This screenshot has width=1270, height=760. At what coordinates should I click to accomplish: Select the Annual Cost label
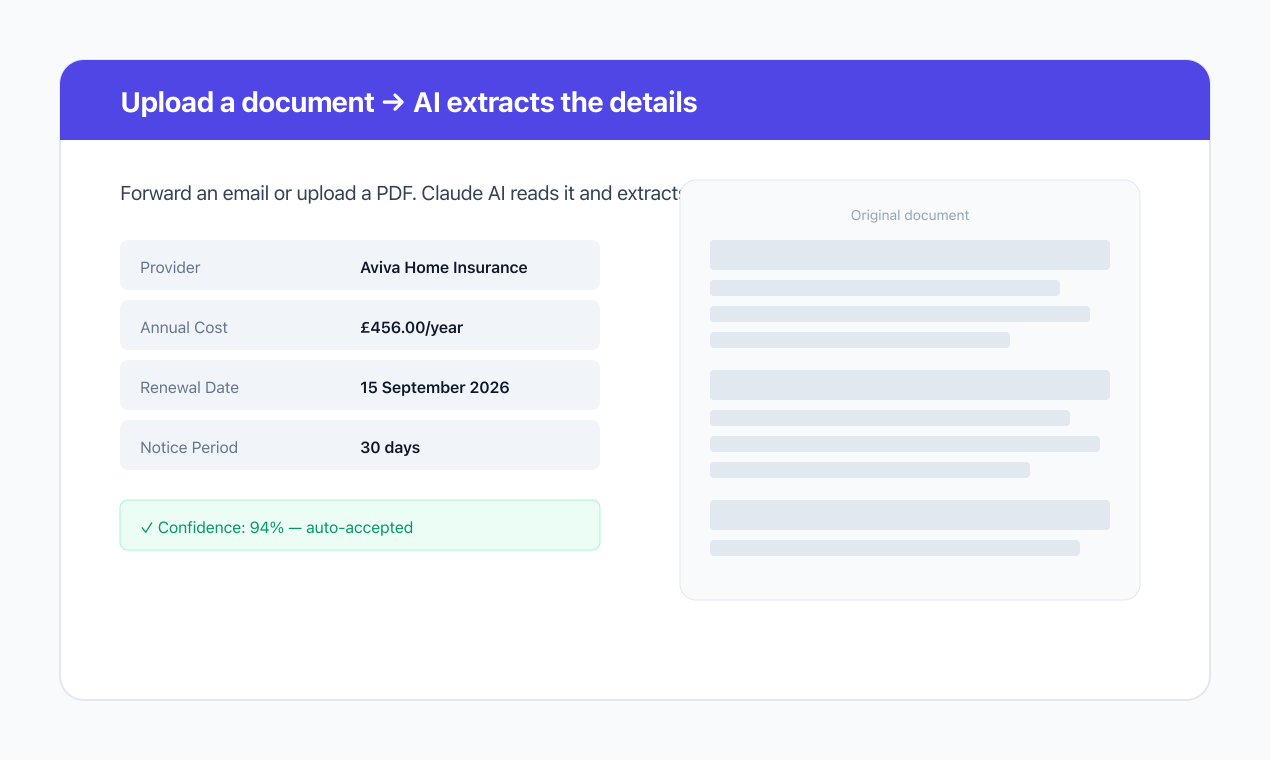[x=184, y=327]
